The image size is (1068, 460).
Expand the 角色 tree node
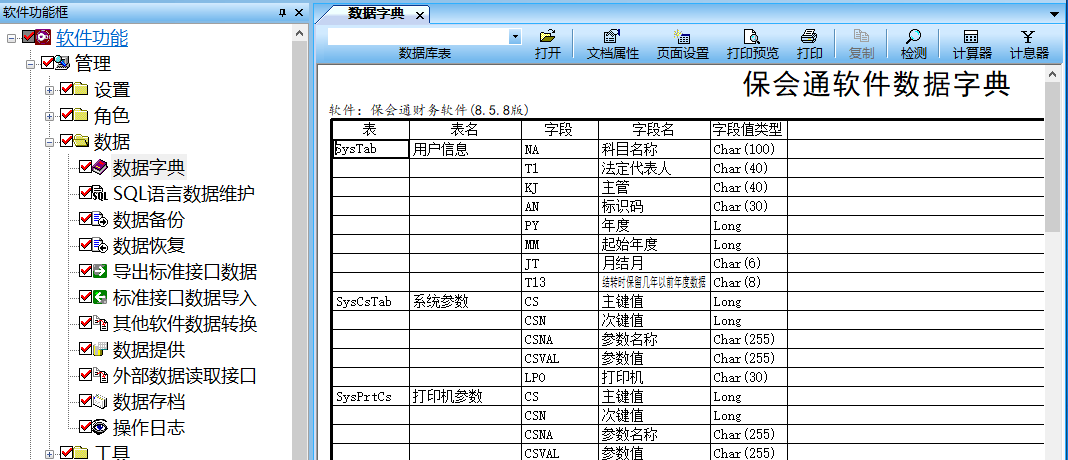(50, 116)
